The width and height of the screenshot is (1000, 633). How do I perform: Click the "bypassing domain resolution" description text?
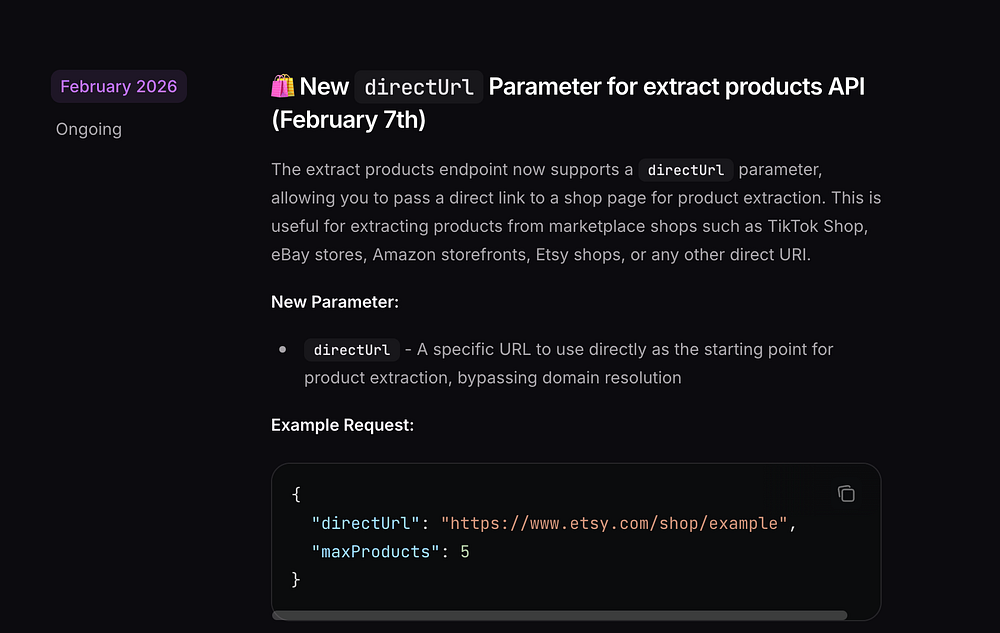(569, 378)
